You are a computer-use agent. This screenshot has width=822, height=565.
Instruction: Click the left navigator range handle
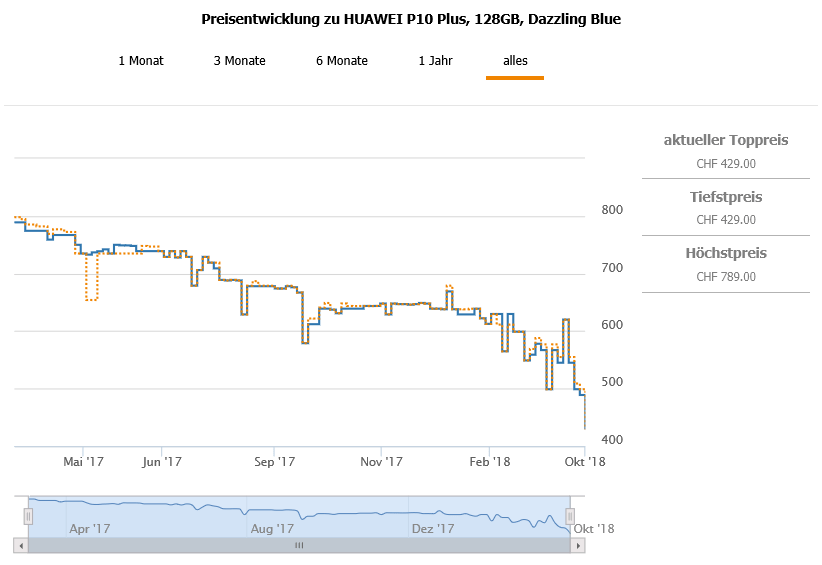pos(28,516)
